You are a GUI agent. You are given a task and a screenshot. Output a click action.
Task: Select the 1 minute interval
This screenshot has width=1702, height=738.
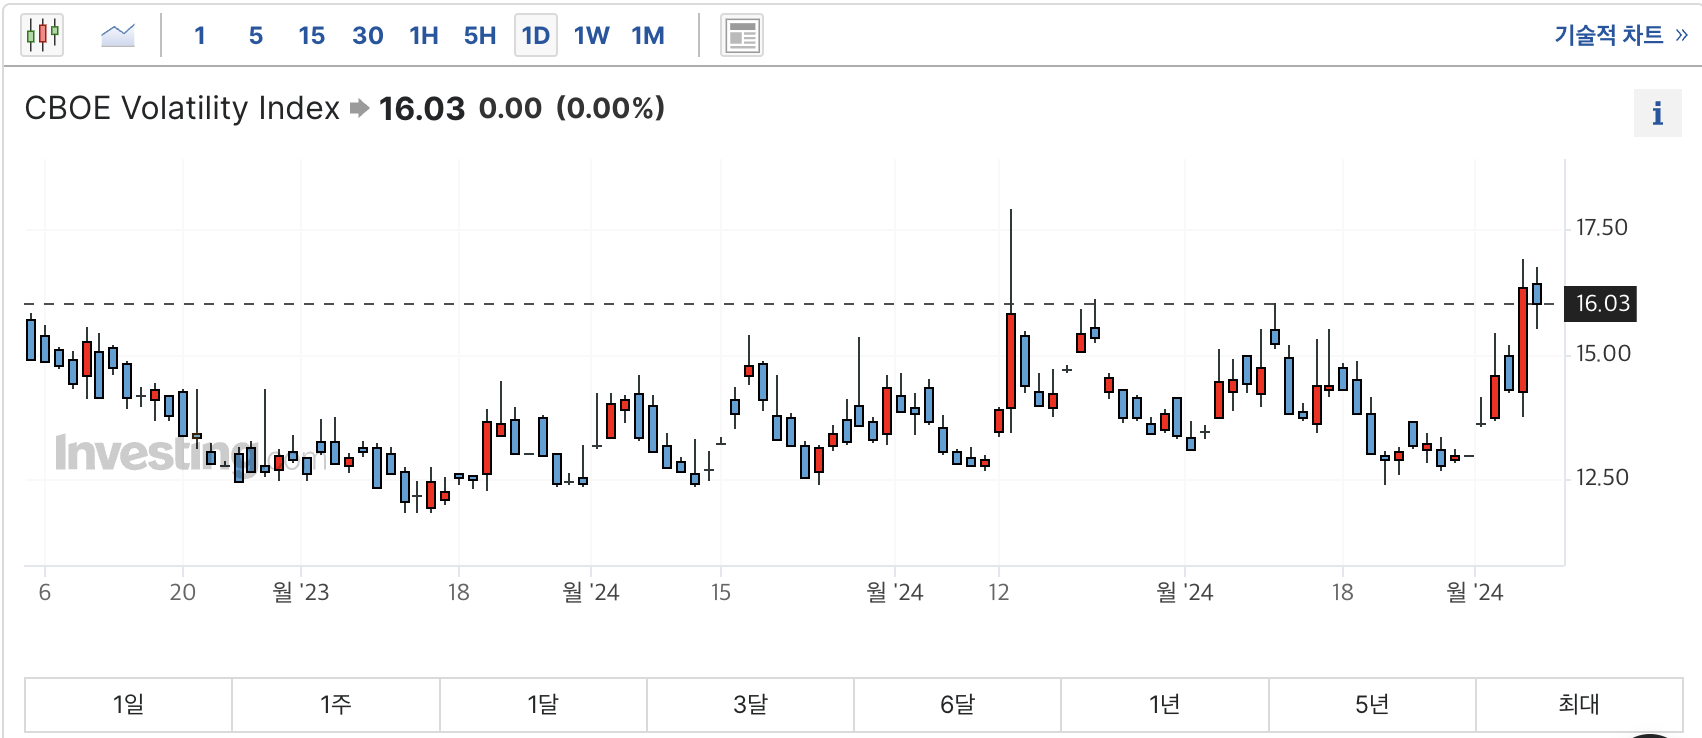[x=200, y=36]
